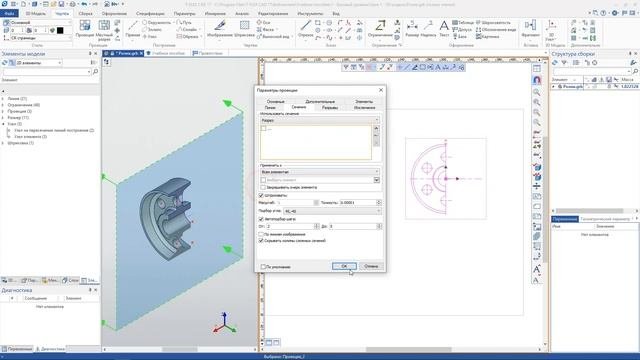640x360 pixels.
Task: Expand the Размер (11) tree node
Action: pyautogui.click(x=3, y=118)
